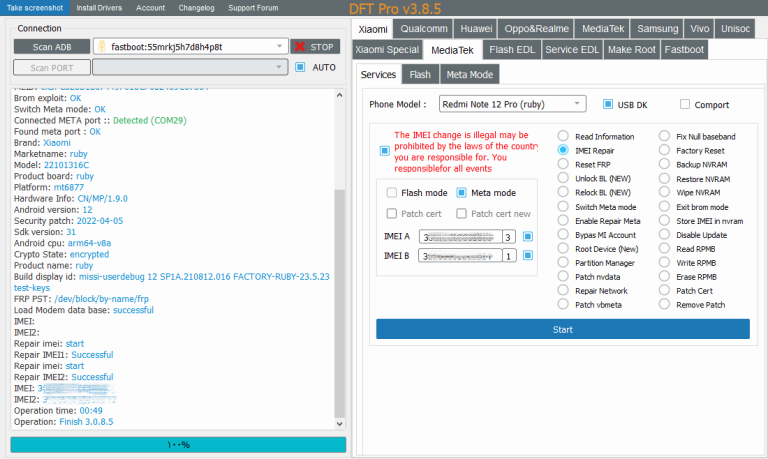Click Scan ADB button
This screenshot has height=459, width=768.
point(52,47)
